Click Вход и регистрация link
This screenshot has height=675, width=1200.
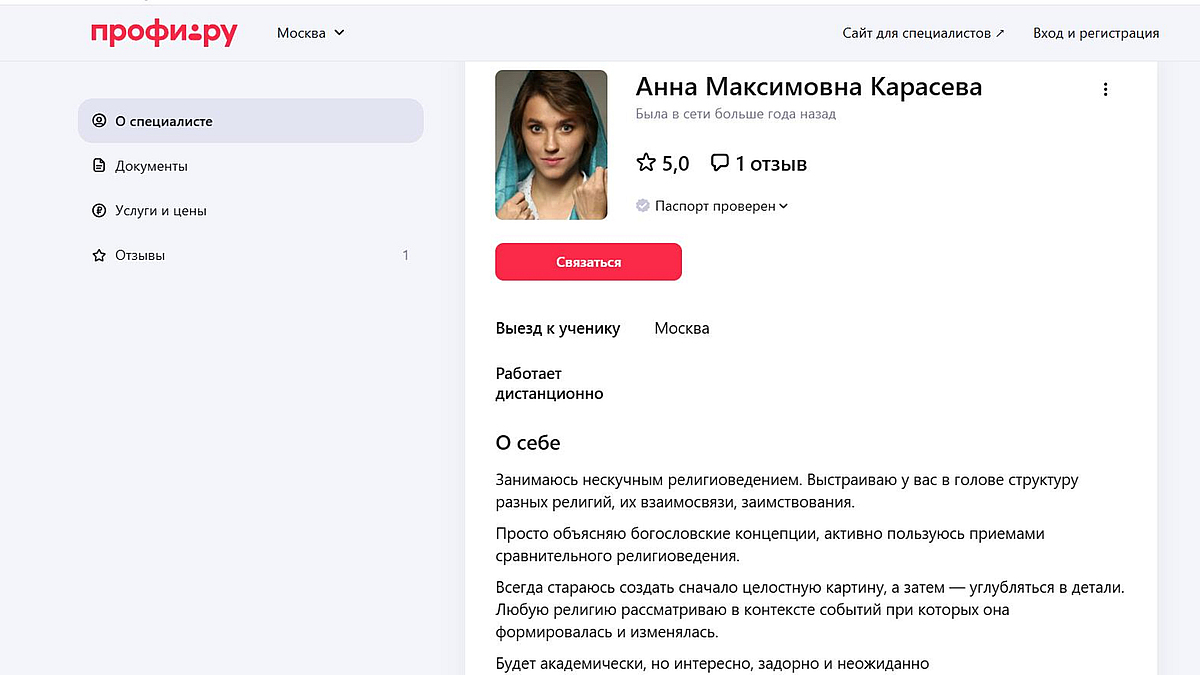pos(1096,33)
